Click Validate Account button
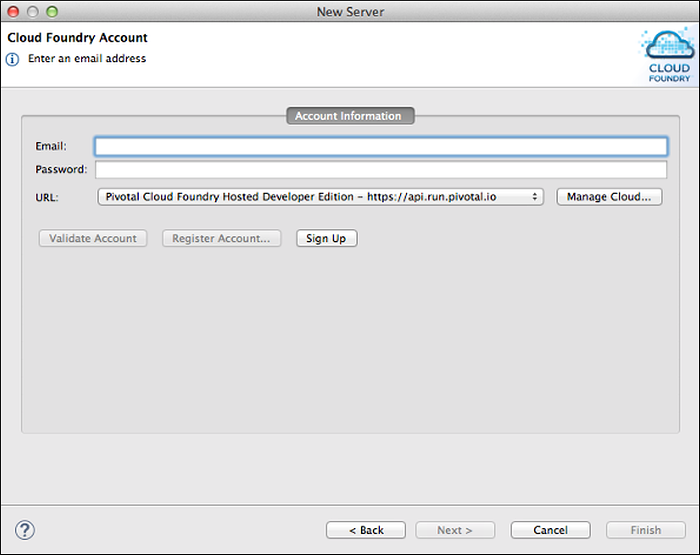The height and width of the screenshot is (555, 700). coord(93,238)
